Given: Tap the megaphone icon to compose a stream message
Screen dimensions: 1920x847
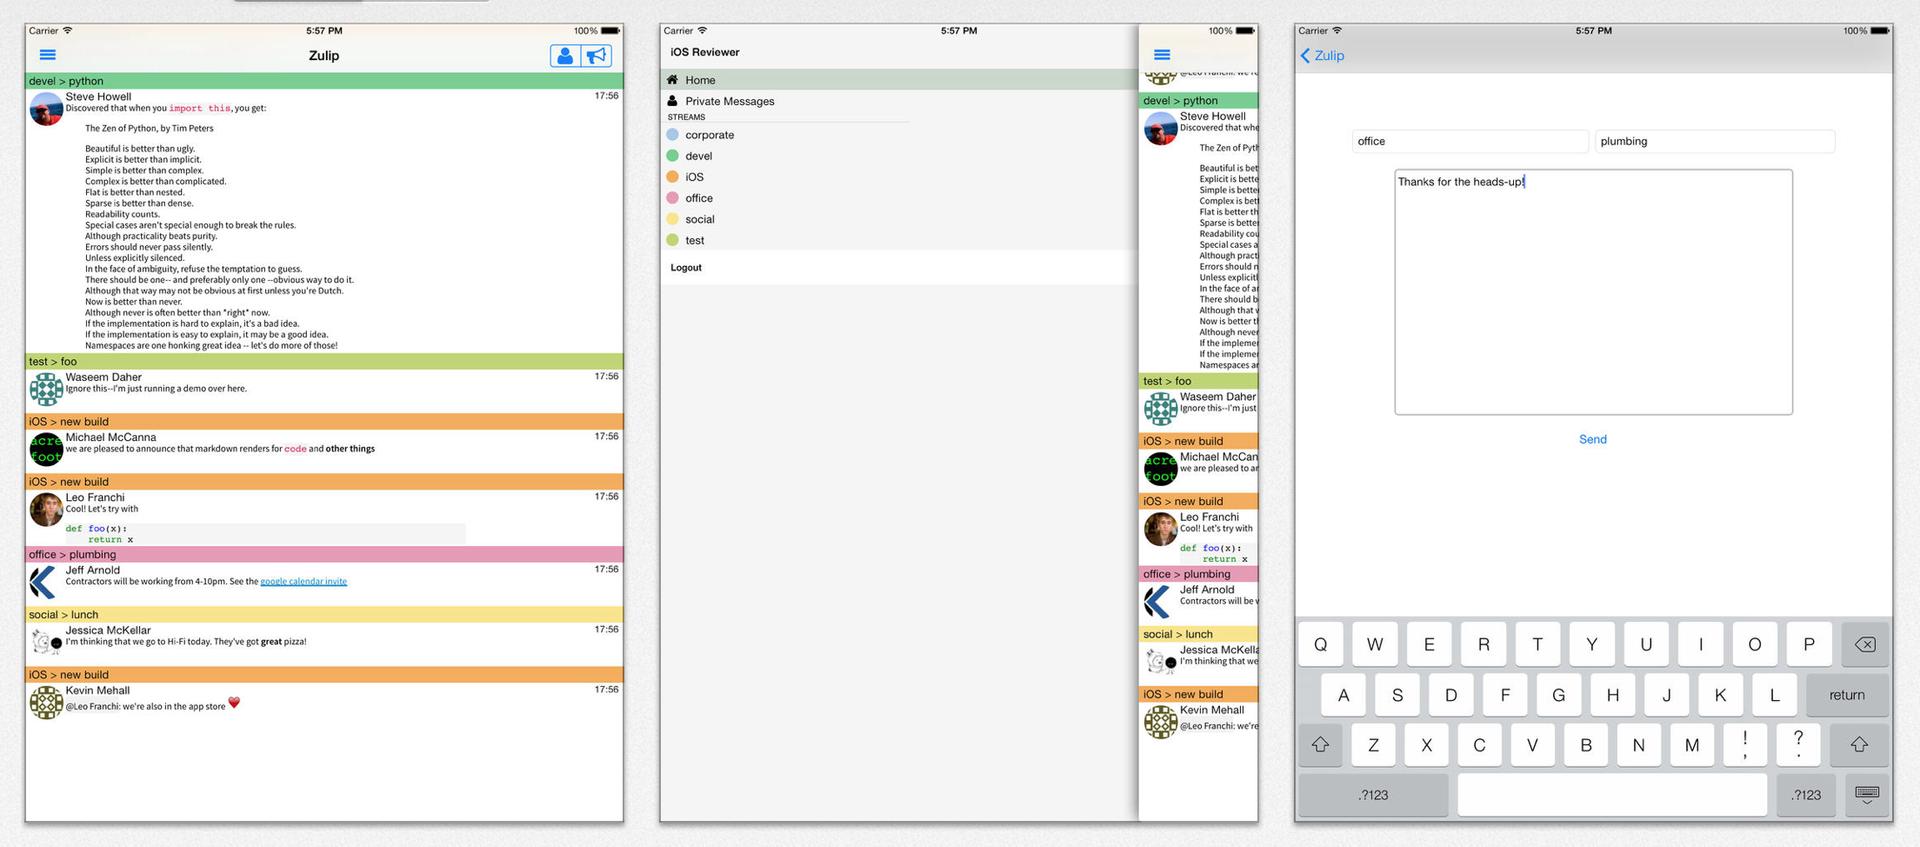Looking at the screenshot, I should click(x=597, y=56).
